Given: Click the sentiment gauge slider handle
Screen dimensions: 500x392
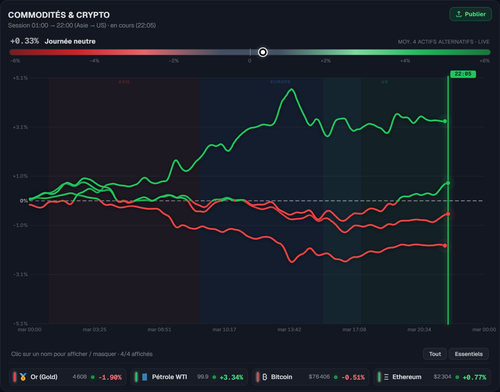Looking at the screenshot, I should (263, 52).
